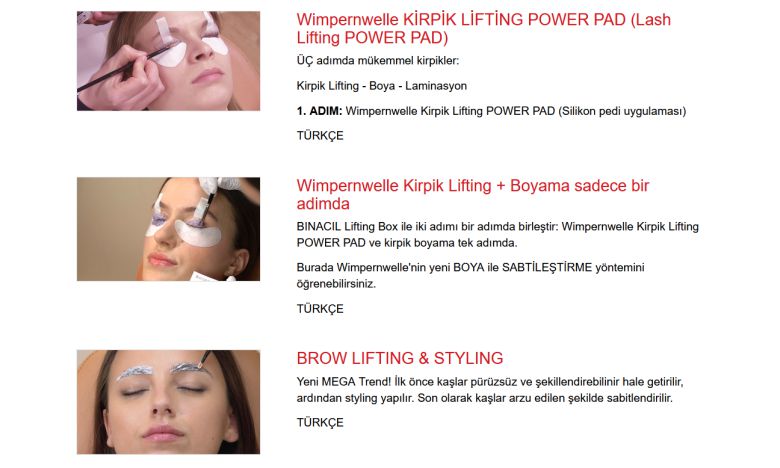The image size is (780, 468).
Task: Click the KİRPİK LİFTİNG POWER PAD heading link
Action: click(484, 28)
